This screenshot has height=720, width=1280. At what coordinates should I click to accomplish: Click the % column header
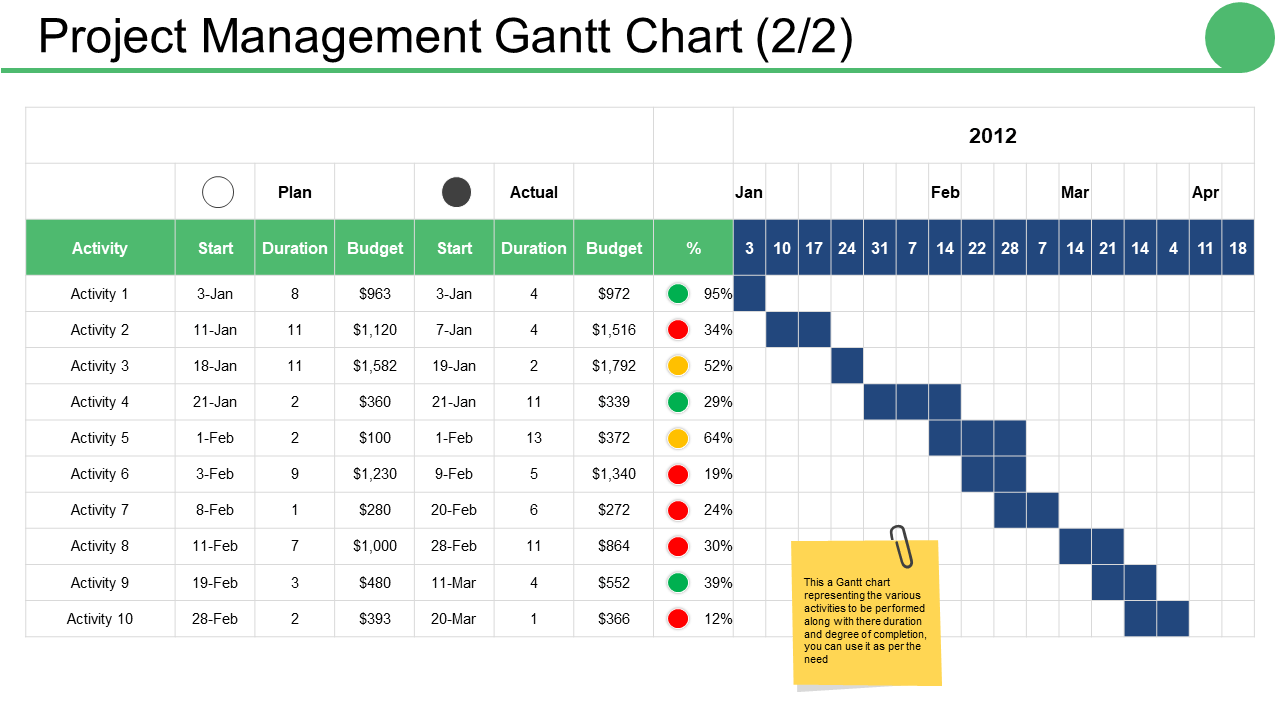(x=694, y=248)
